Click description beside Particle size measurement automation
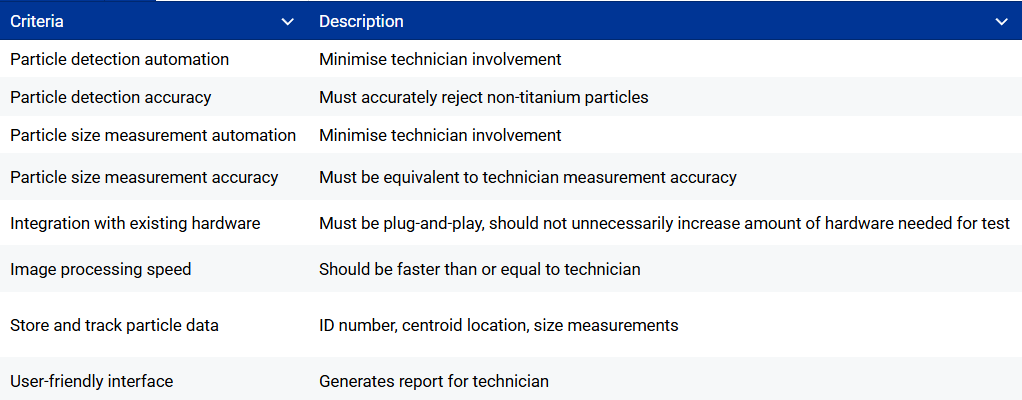The height and width of the screenshot is (400, 1022). [440, 135]
